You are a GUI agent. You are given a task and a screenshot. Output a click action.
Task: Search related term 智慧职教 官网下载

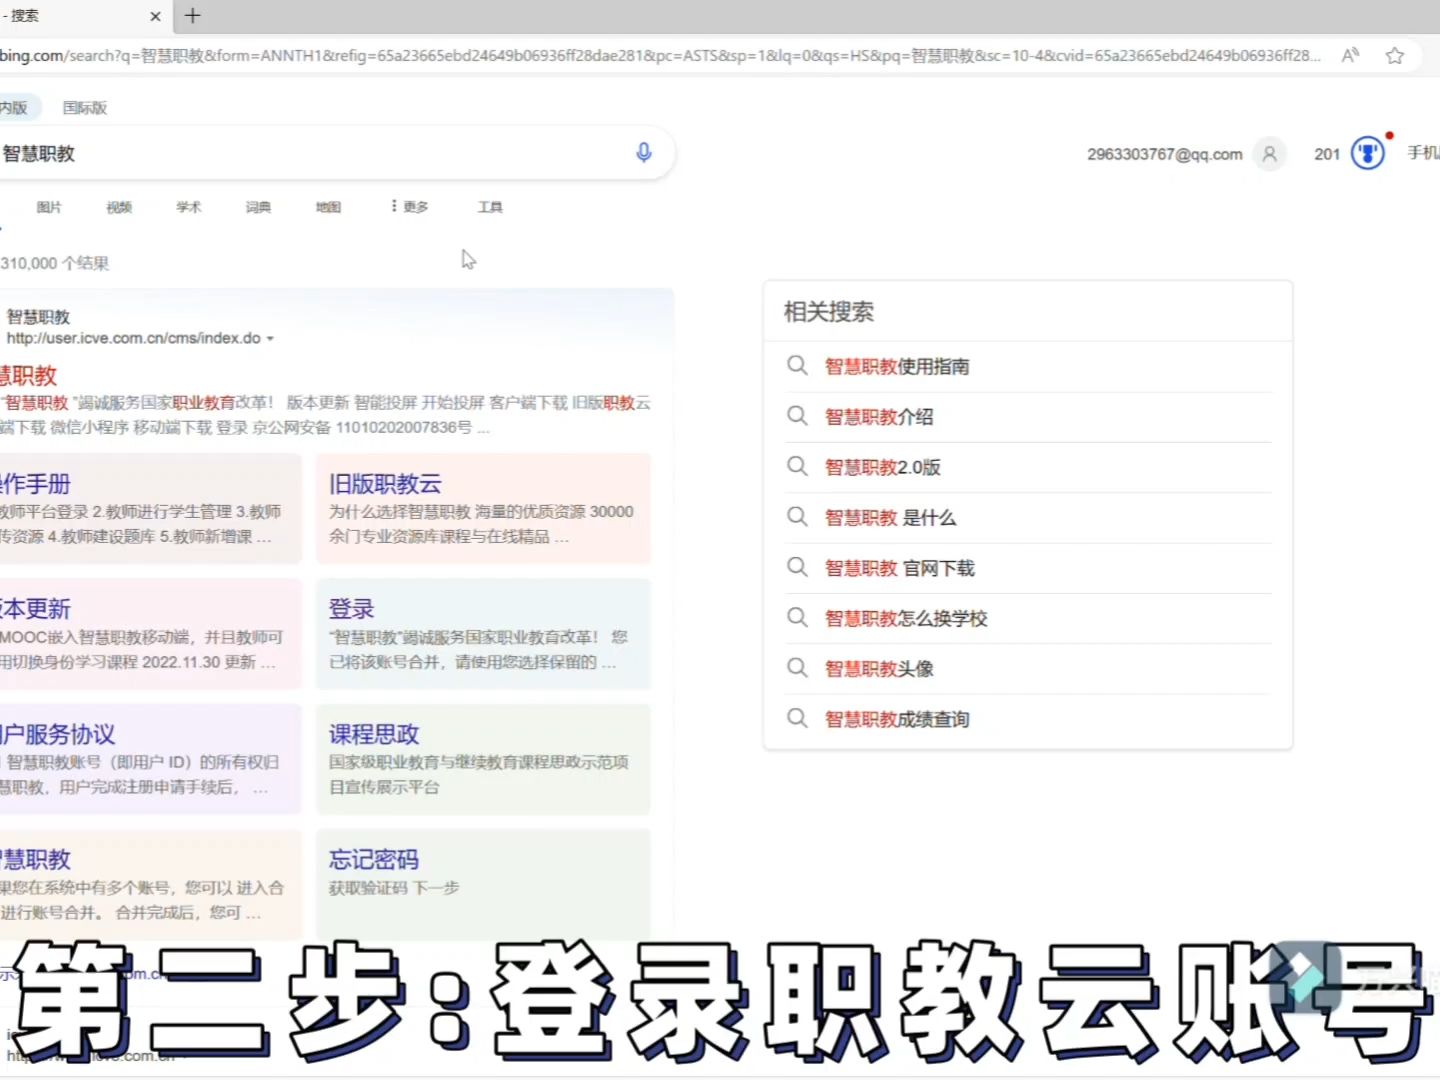click(900, 568)
